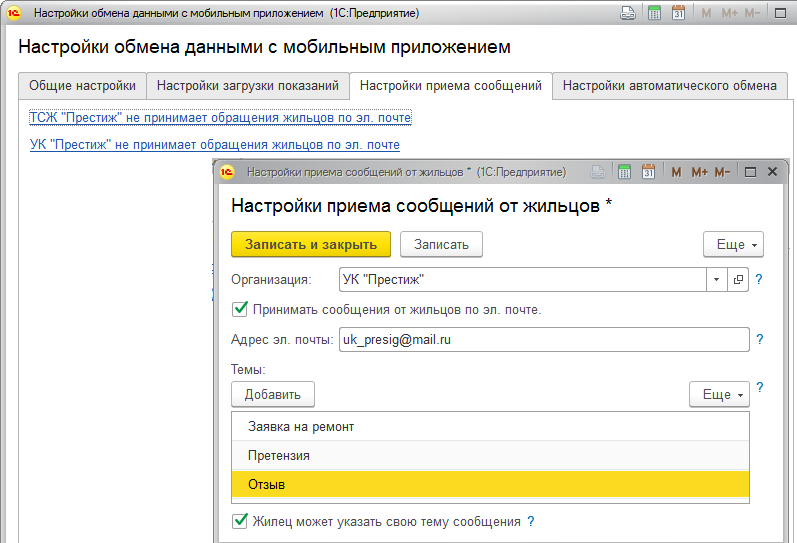Open УК "Престиж" email settings link
797x543 pixels.
click(x=214, y=145)
